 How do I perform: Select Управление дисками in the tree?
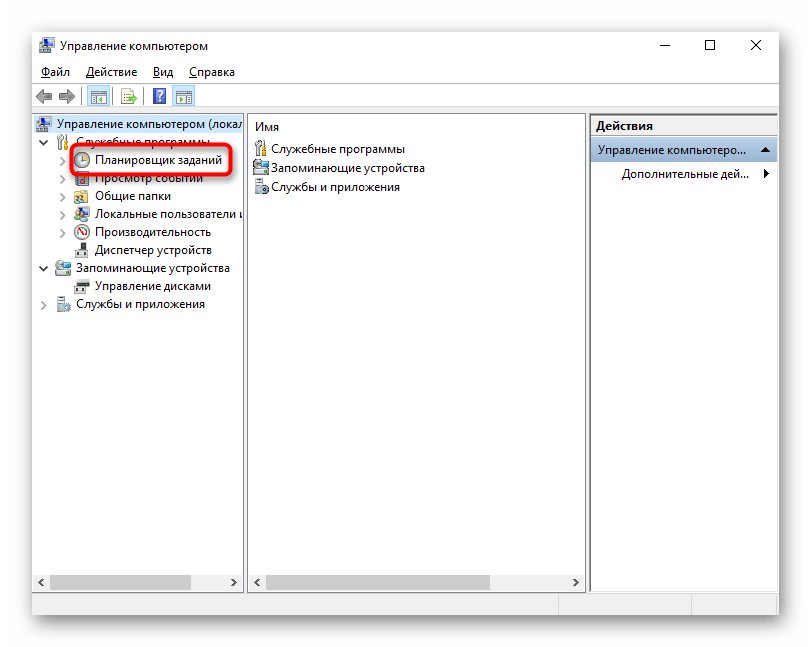click(152, 286)
